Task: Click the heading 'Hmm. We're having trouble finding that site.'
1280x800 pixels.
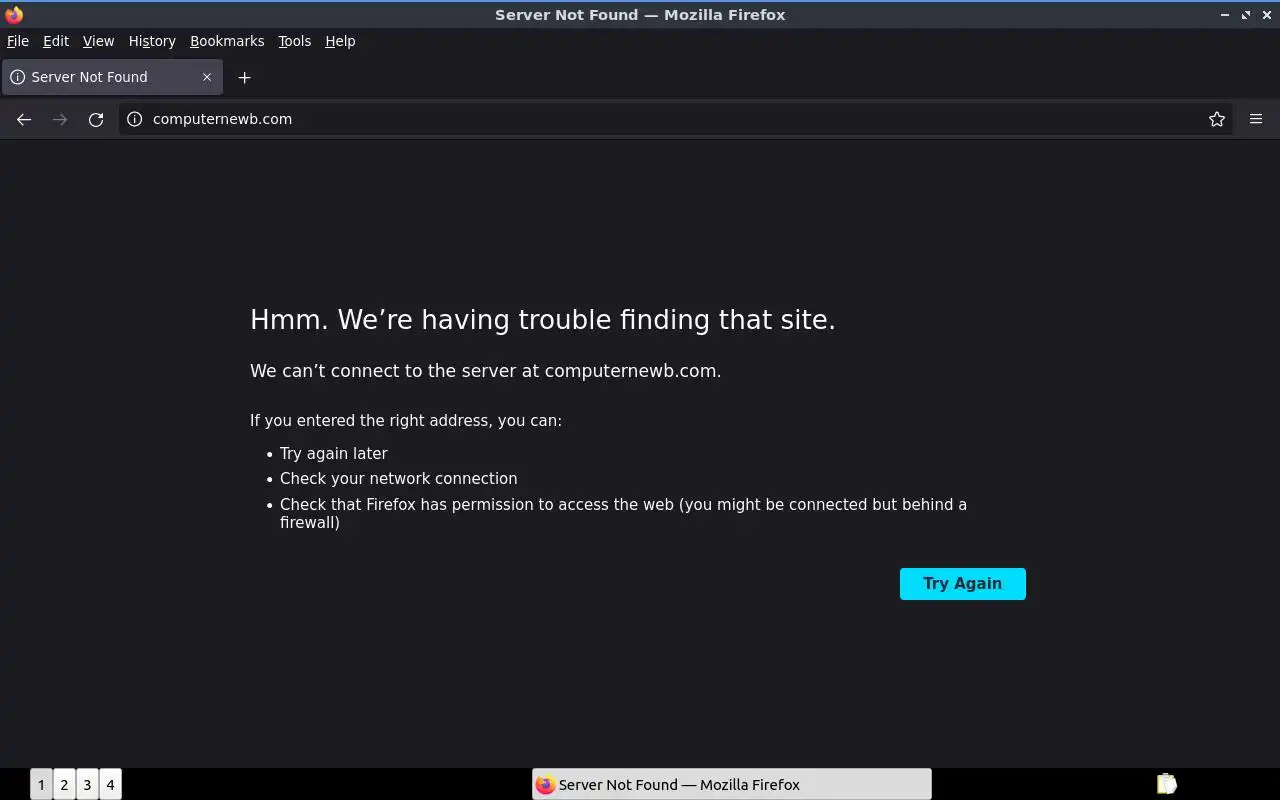Action: [x=543, y=320]
